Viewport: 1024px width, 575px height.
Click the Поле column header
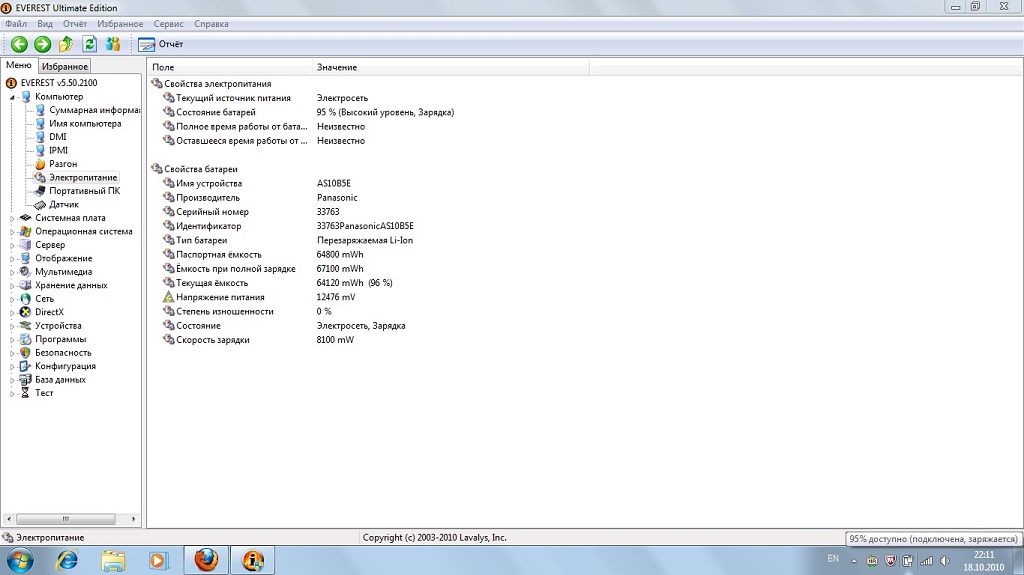click(x=229, y=67)
